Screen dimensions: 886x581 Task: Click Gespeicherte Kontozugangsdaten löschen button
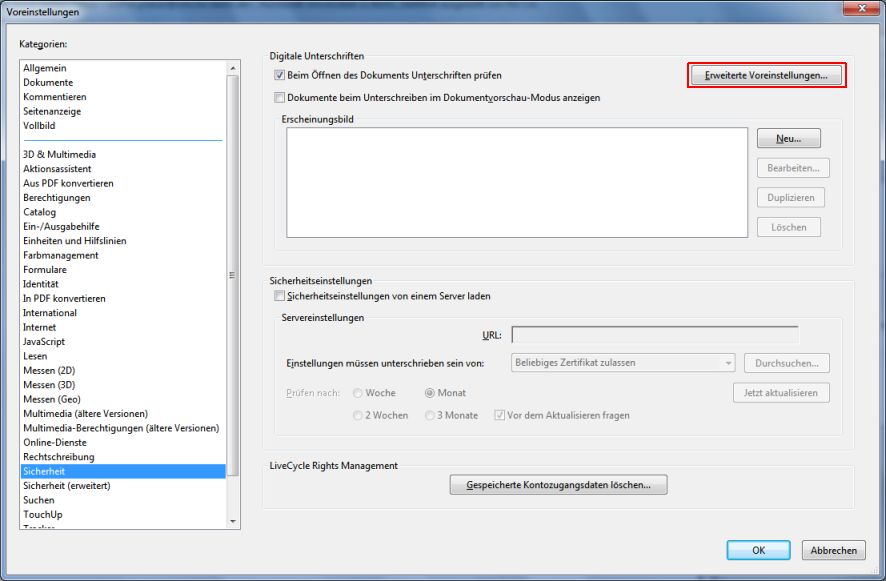(x=558, y=485)
